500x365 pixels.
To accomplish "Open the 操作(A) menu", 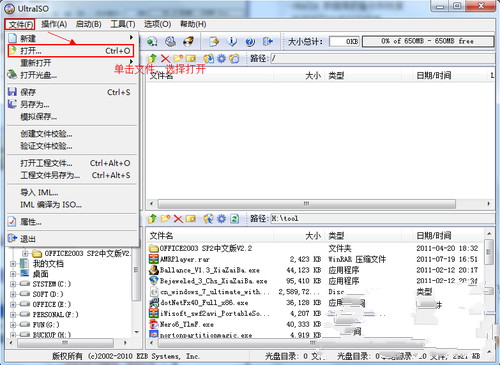I will click(54, 24).
